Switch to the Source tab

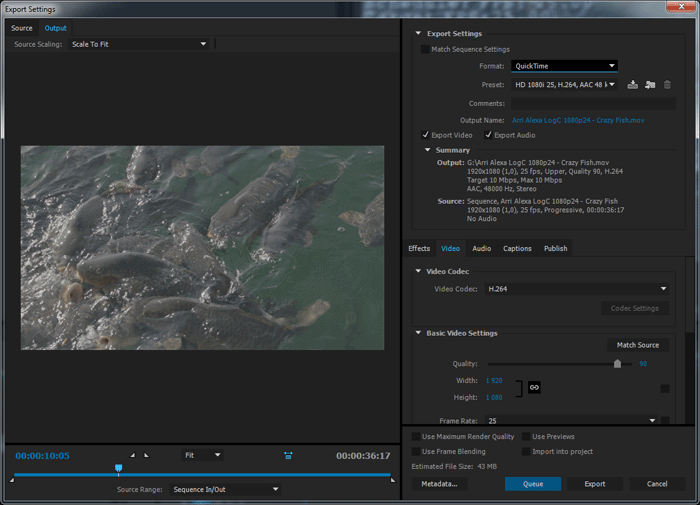tap(21, 28)
